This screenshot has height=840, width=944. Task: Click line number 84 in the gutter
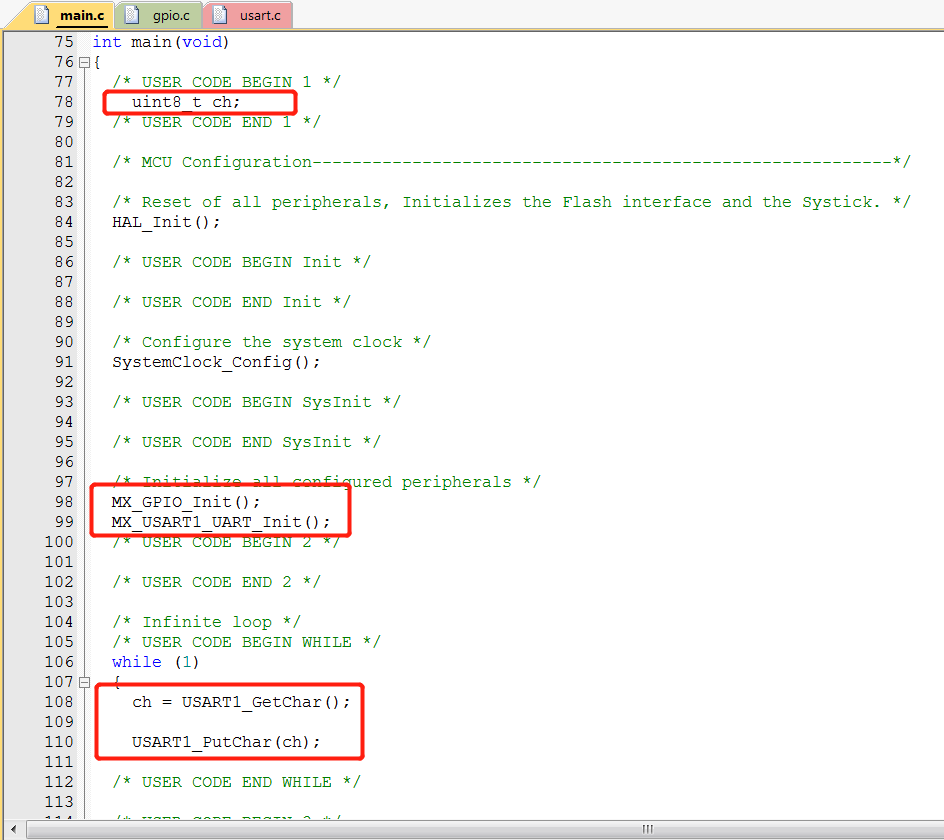coord(64,222)
